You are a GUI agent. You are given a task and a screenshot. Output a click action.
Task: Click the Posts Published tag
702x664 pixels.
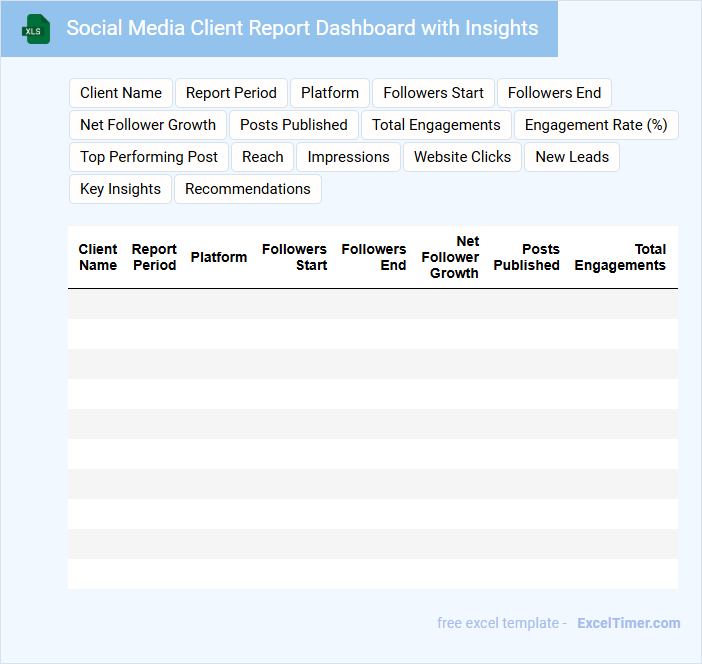coord(294,125)
